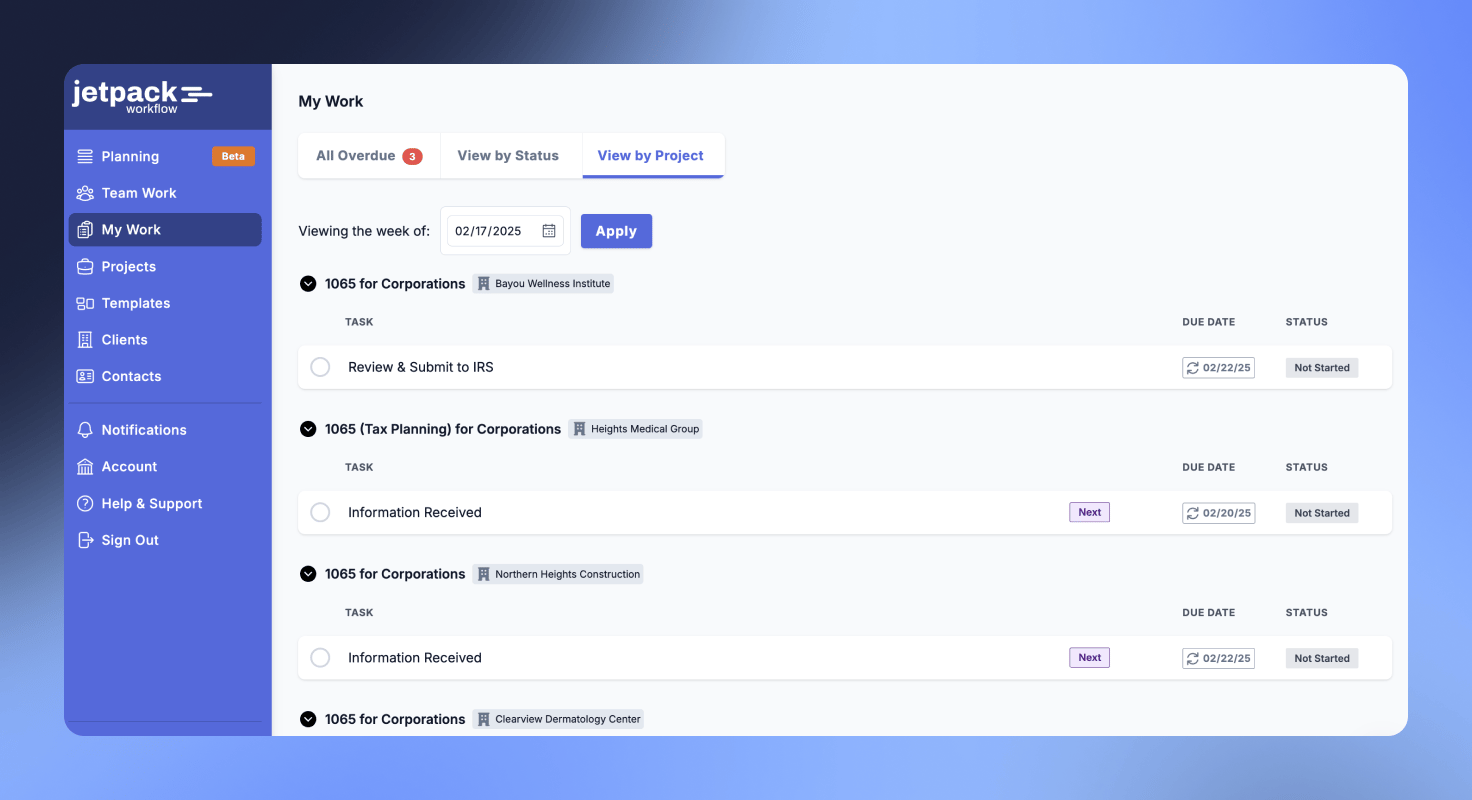
Task: Click the Clients building icon
Action: click(85, 340)
